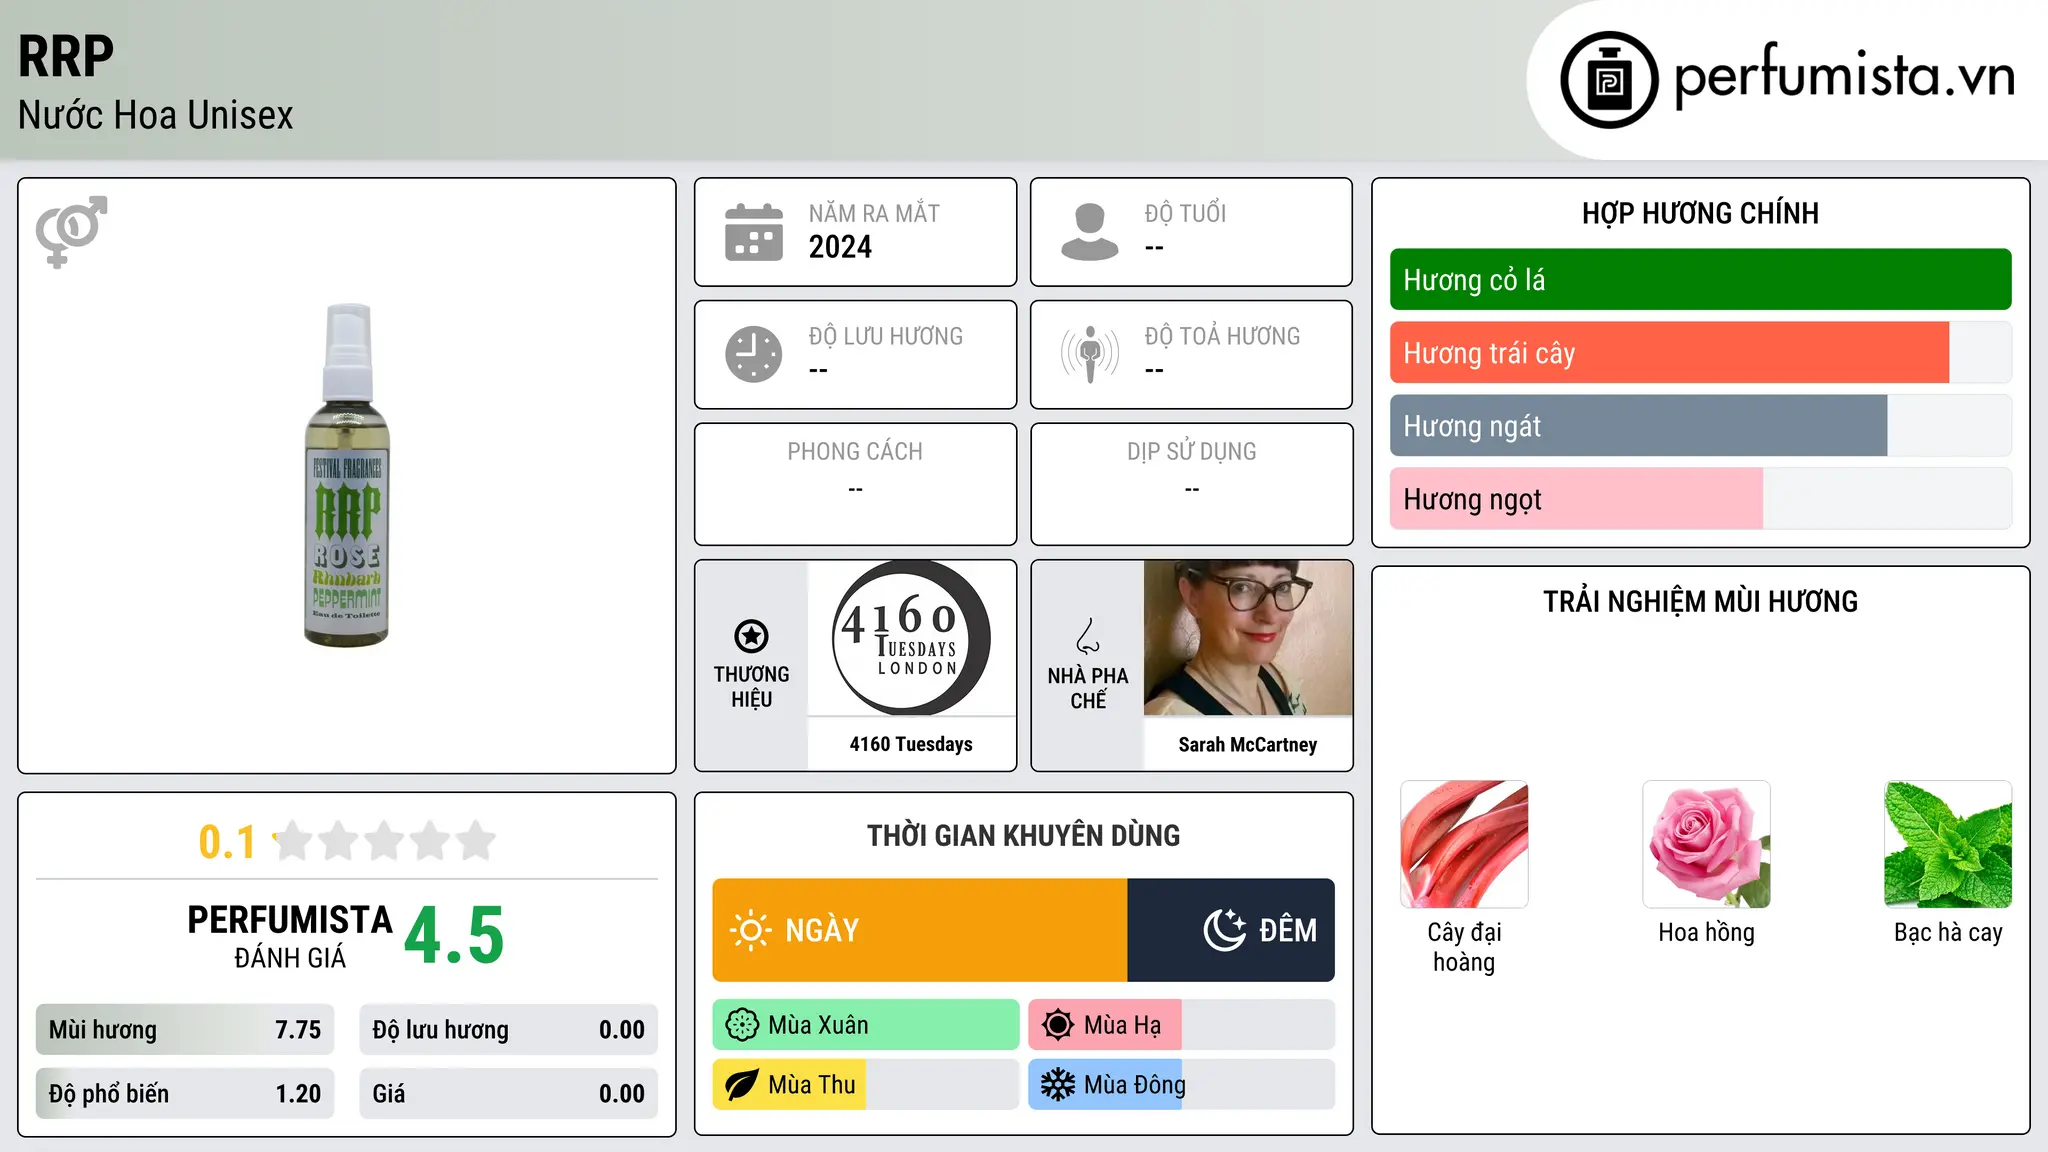The width and height of the screenshot is (2048, 1152).
Task: Click the sun icon in the Ngày bar
Action: point(750,930)
